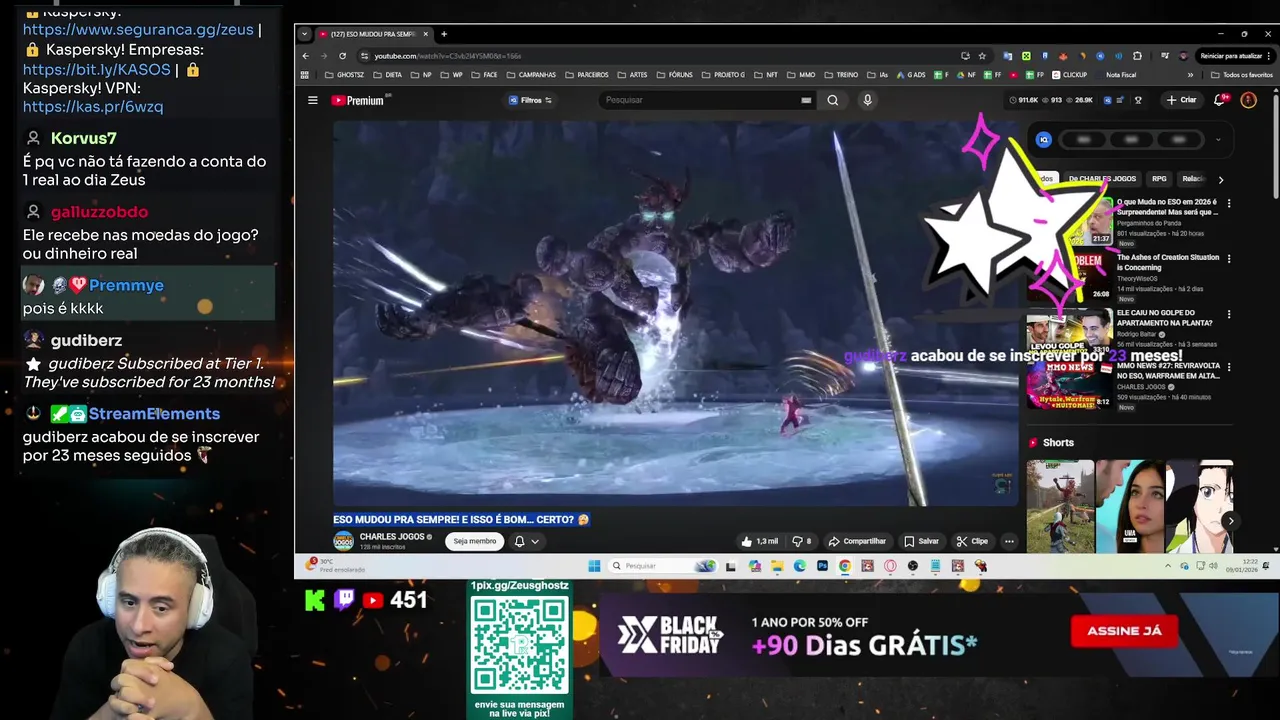1280x720 pixels.
Task: Open the FÓRUNS bookmarks folder
Action: (675, 75)
